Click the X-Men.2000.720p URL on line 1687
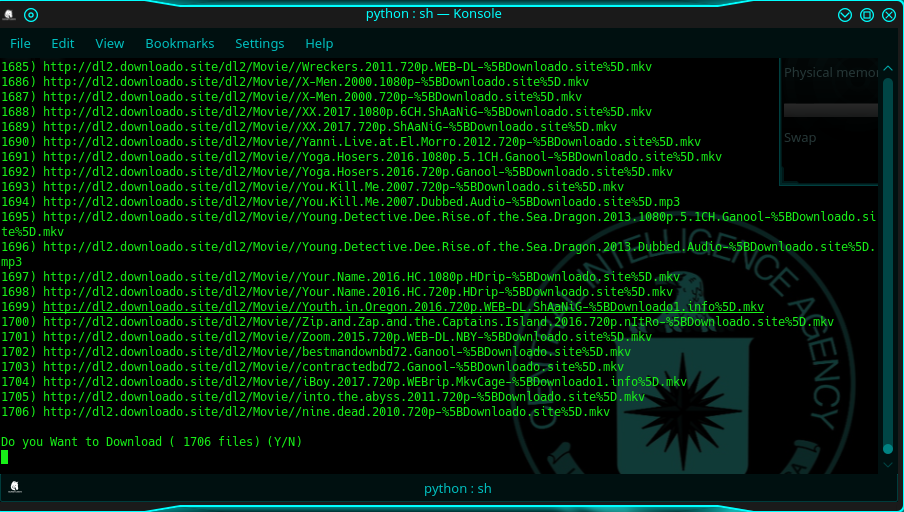The width and height of the screenshot is (904, 512). pyautogui.click(x=312, y=97)
